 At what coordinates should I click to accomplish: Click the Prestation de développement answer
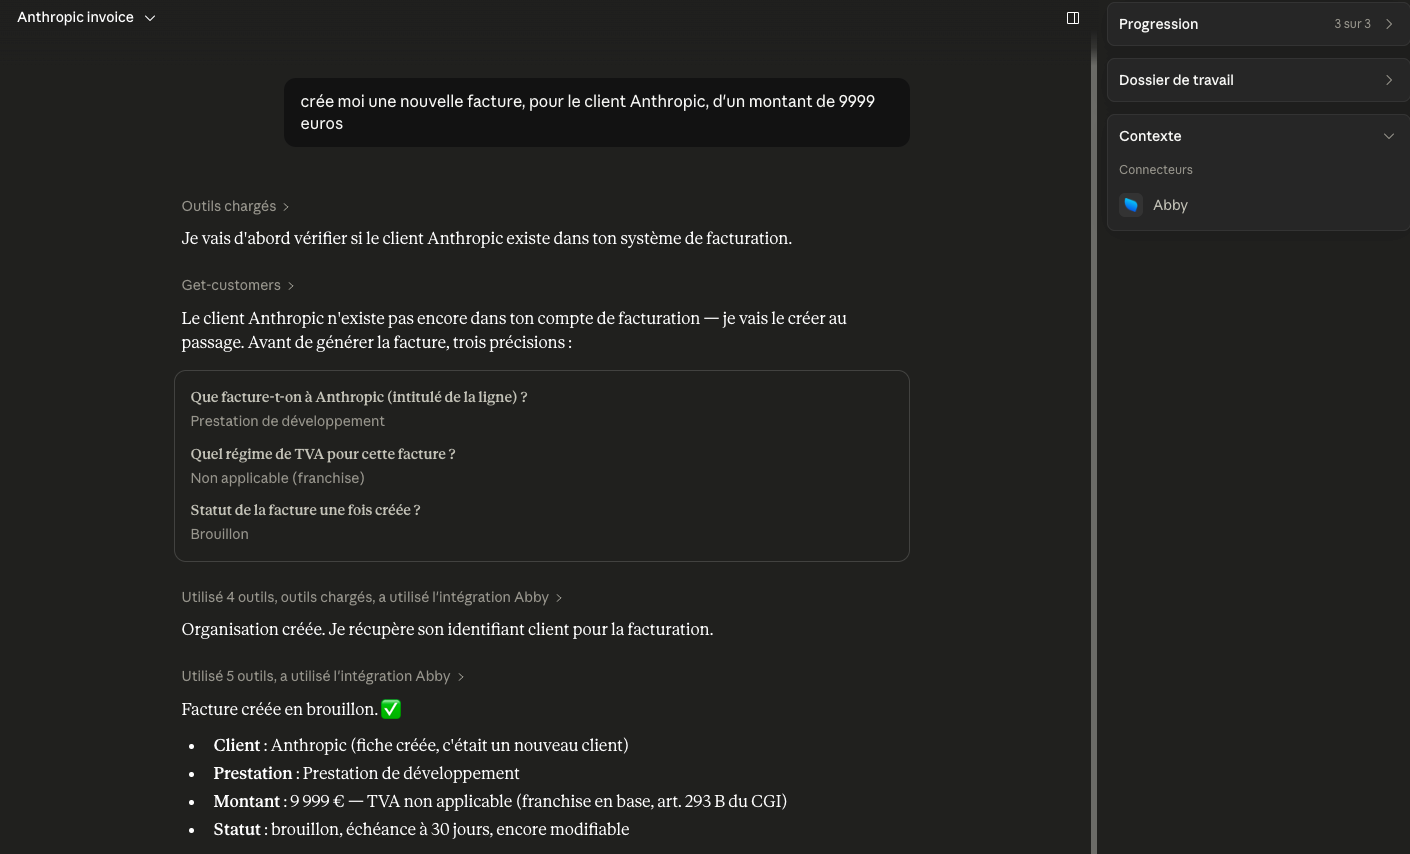pos(287,421)
